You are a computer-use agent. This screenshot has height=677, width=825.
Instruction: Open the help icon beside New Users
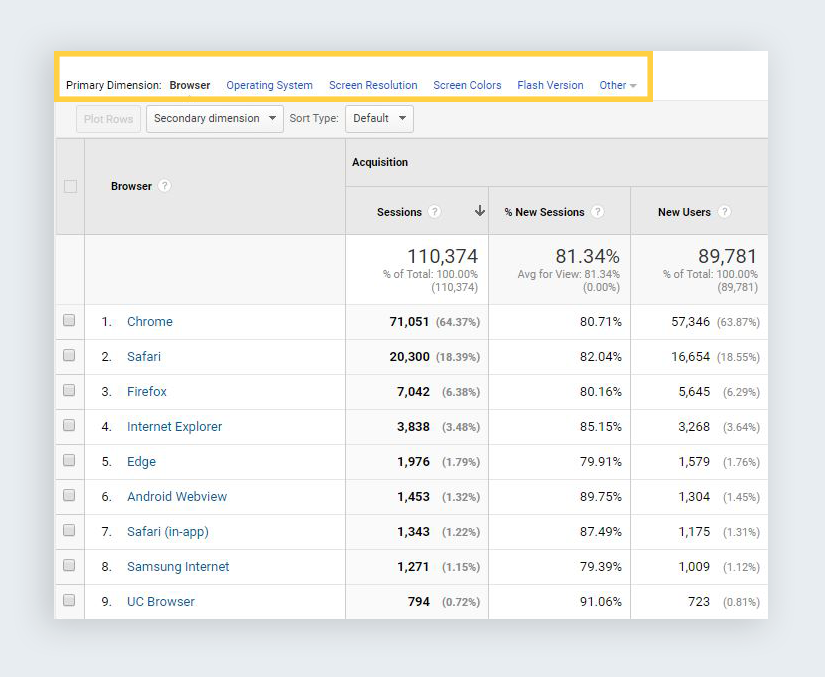[x=724, y=211]
